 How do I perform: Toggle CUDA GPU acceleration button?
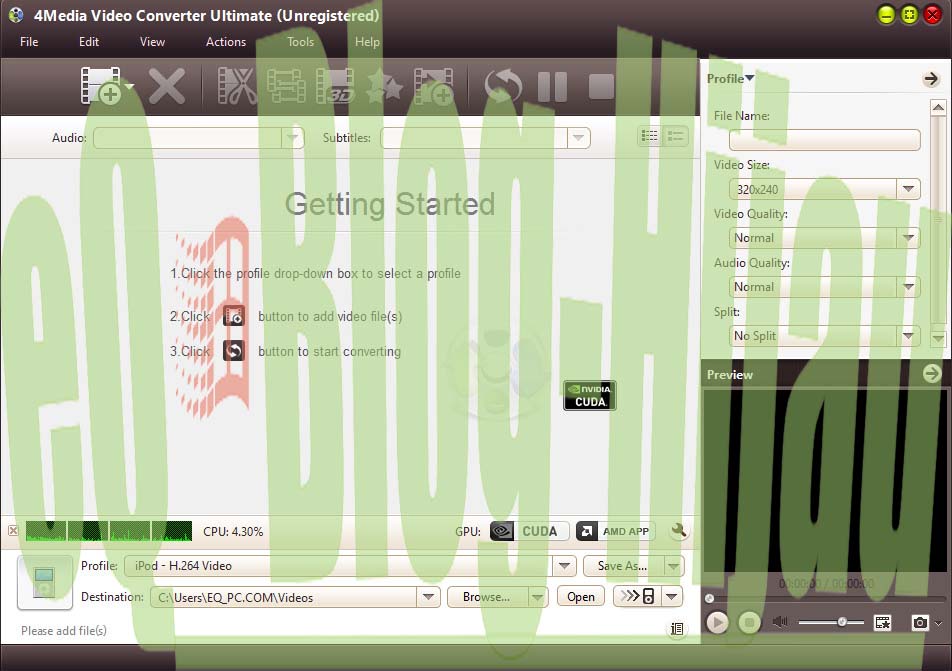[529, 531]
